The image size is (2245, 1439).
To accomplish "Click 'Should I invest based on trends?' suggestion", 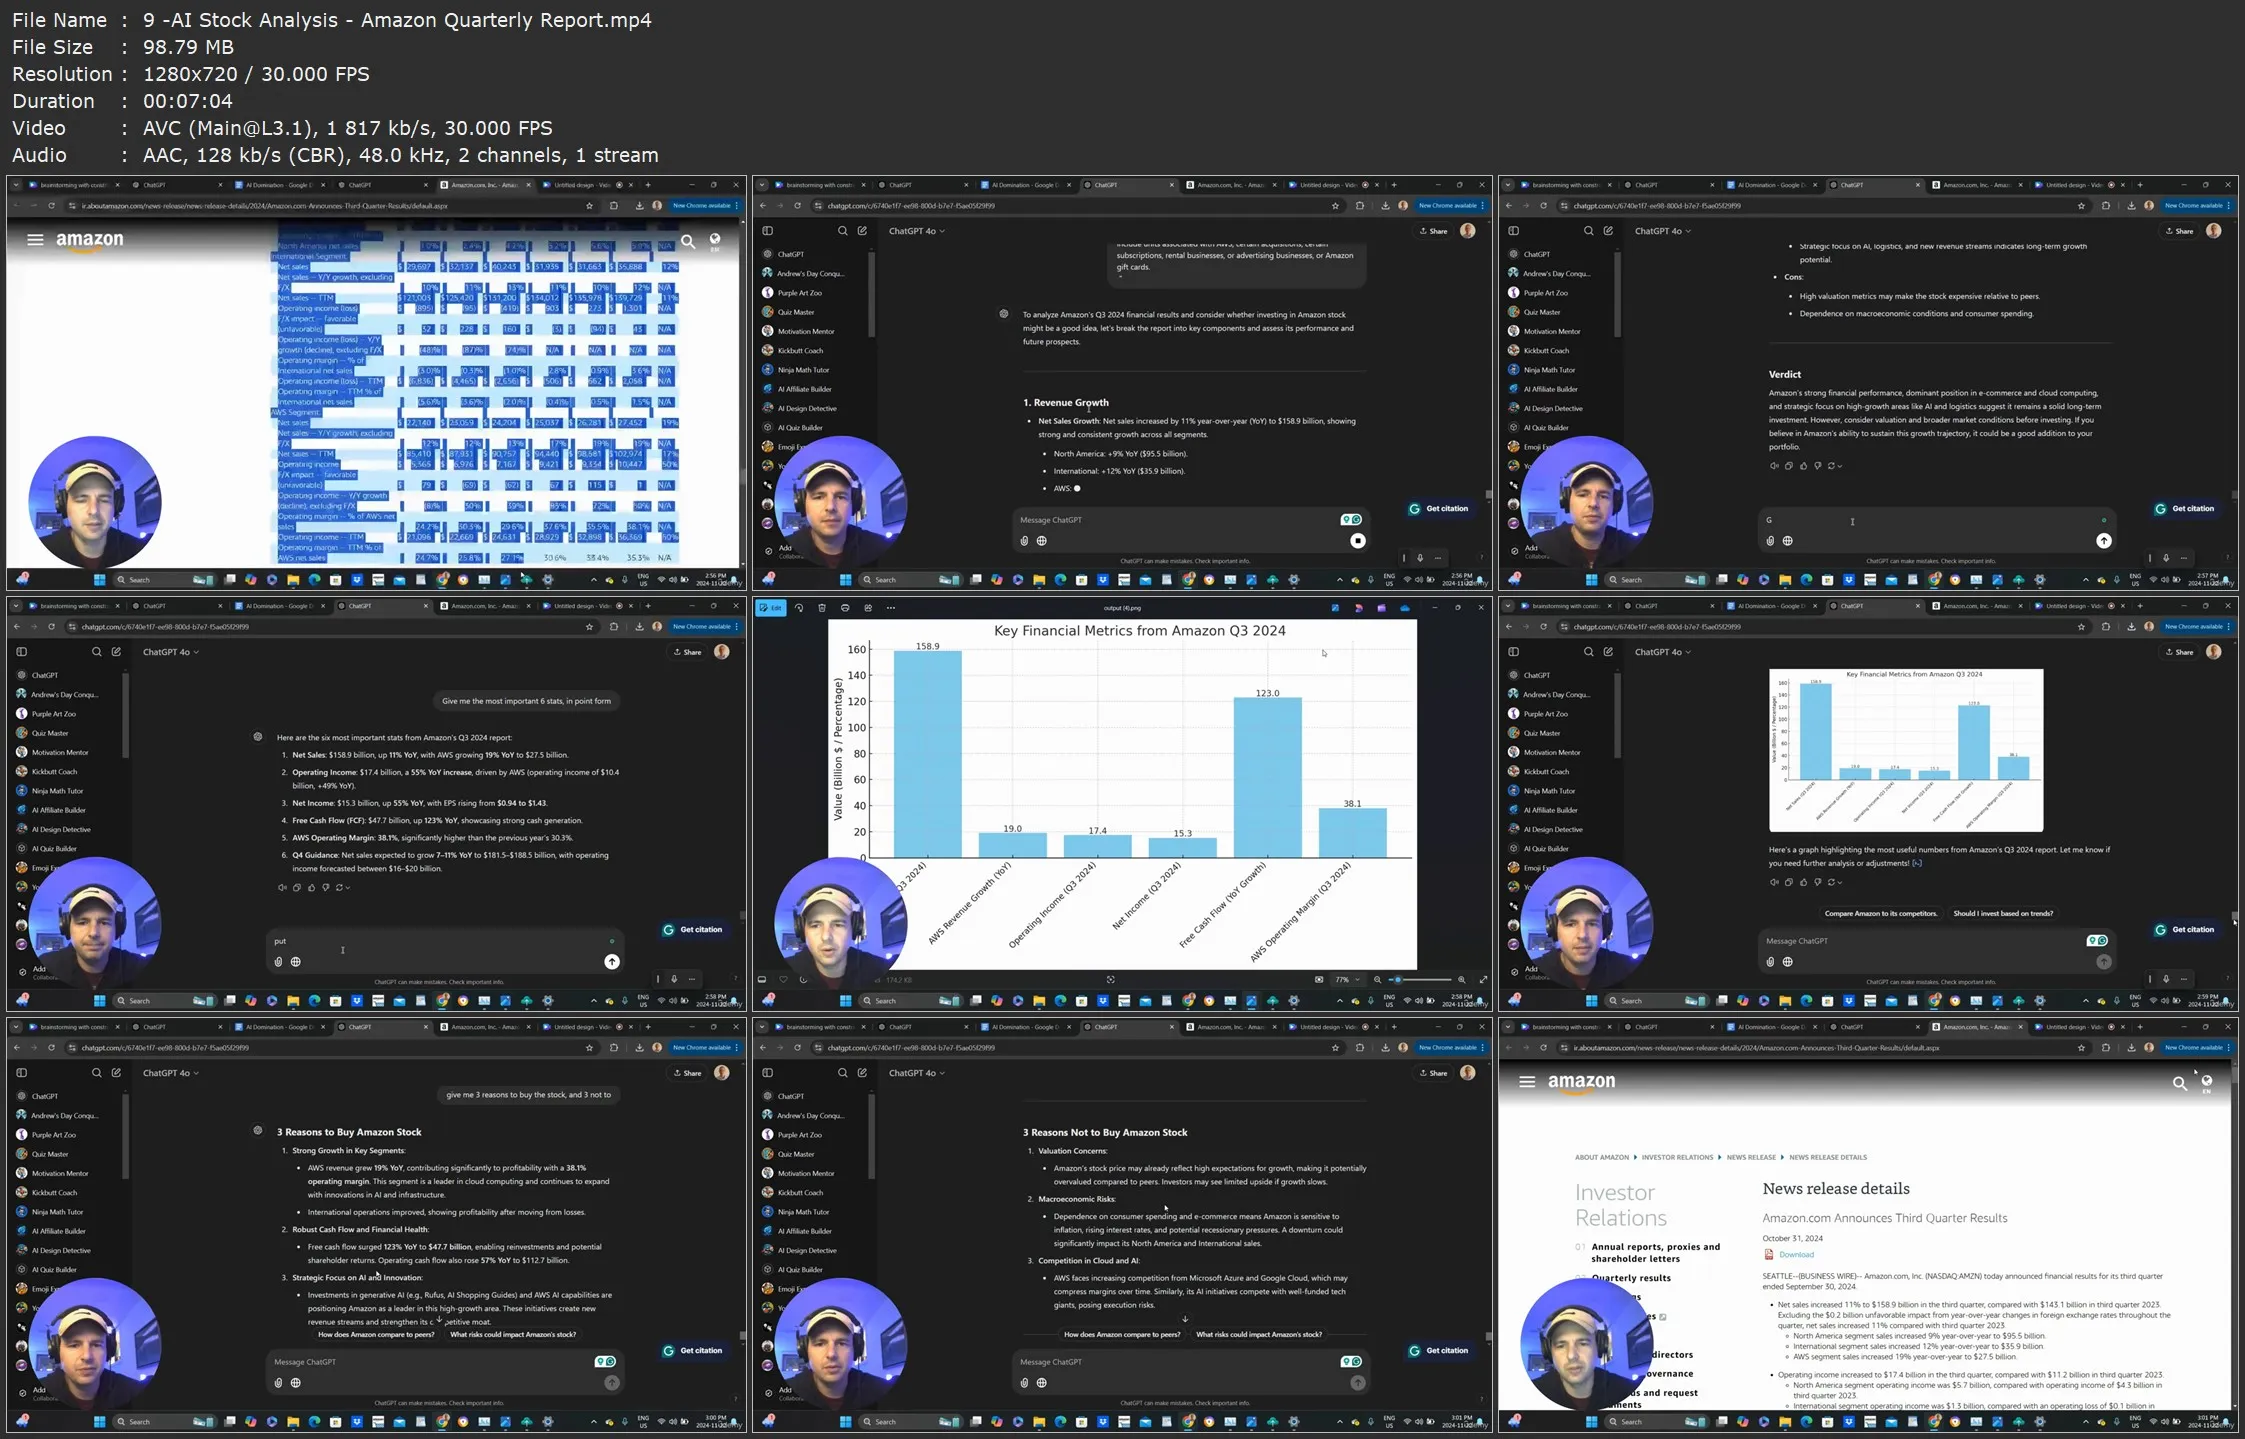I will (2003, 913).
